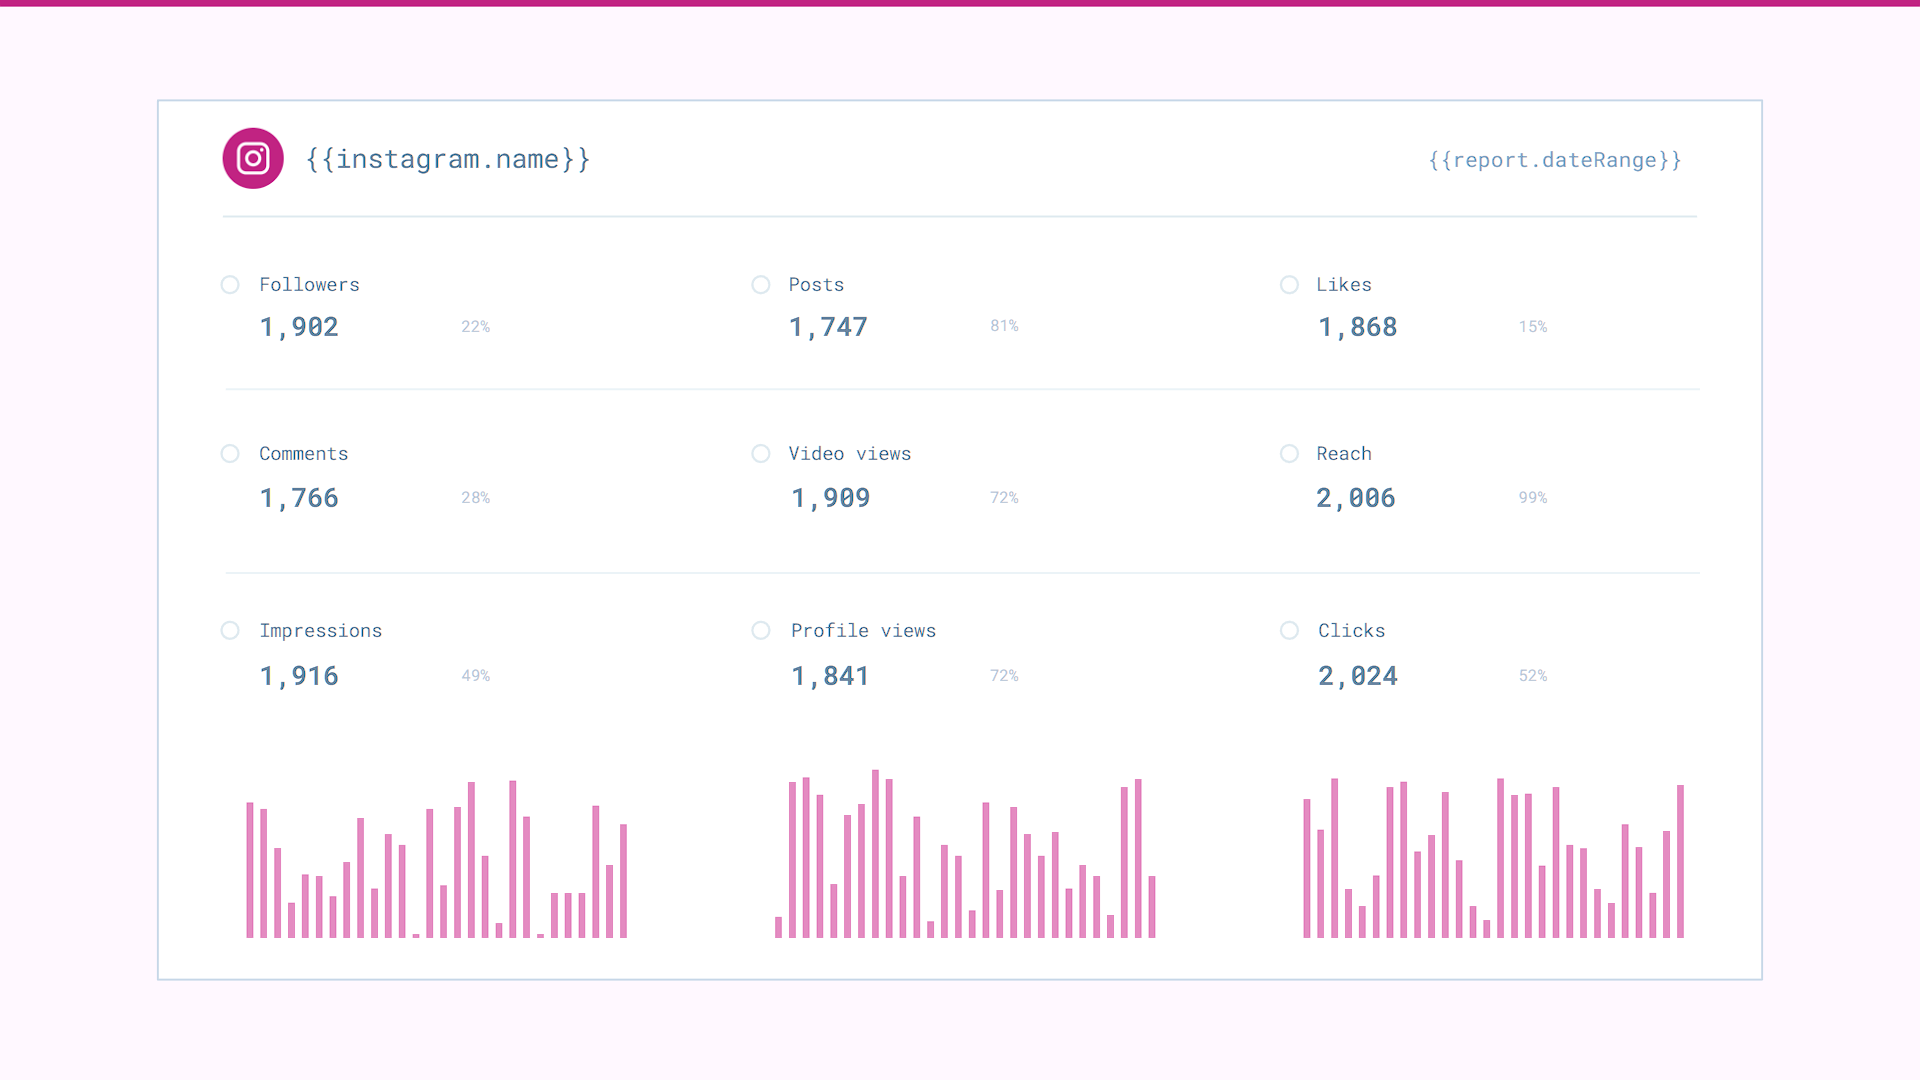Click the Posts 81% change percentage

click(x=1004, y=326)
